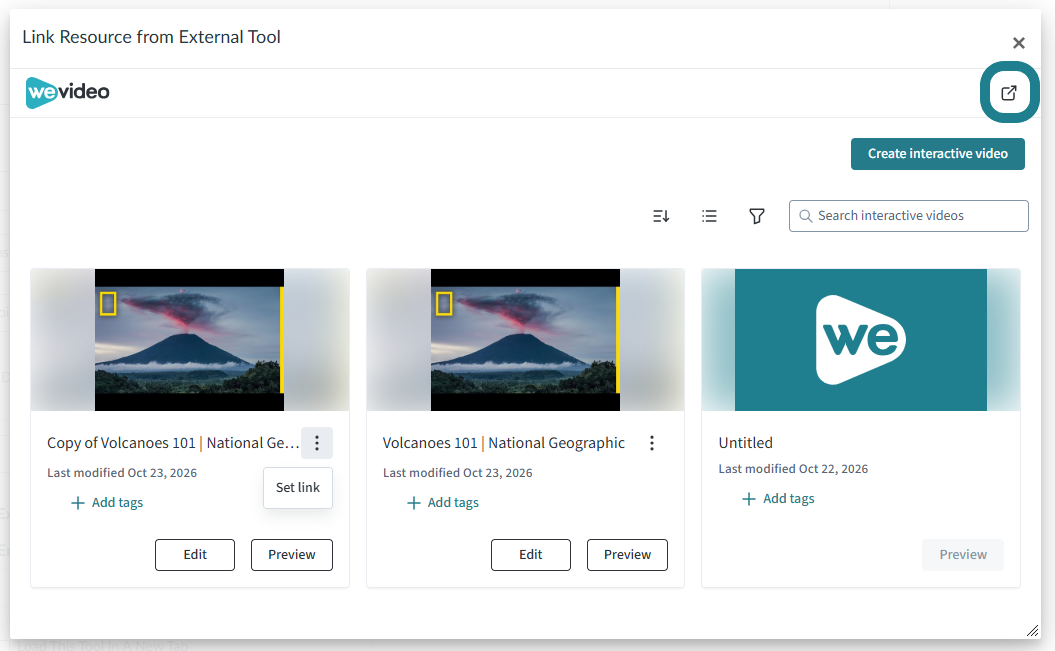Edit the Volcanoes 101 National Geographic video

(x=531, y=555)
